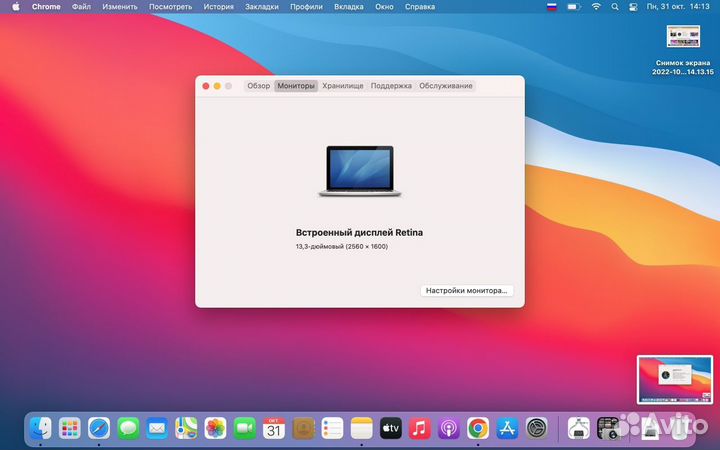Viewport: 720px width, 450px height.
Task: Select the Мониторы tab
Action: [x=296, y=86]
